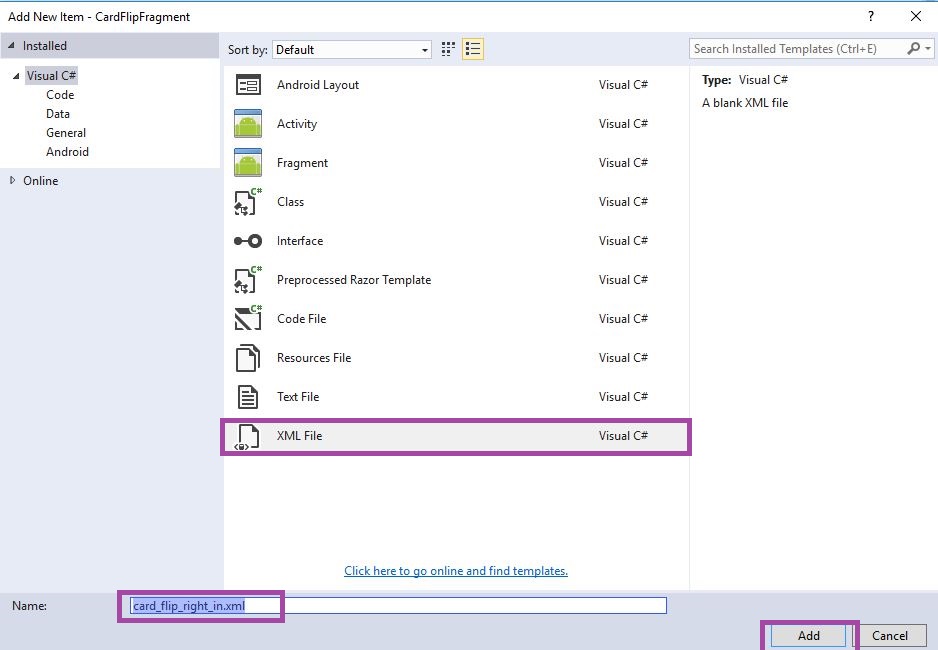Select the Code File template icon
Image resolution: width=938 pixels, height=650 pixels.
point(248,319)
